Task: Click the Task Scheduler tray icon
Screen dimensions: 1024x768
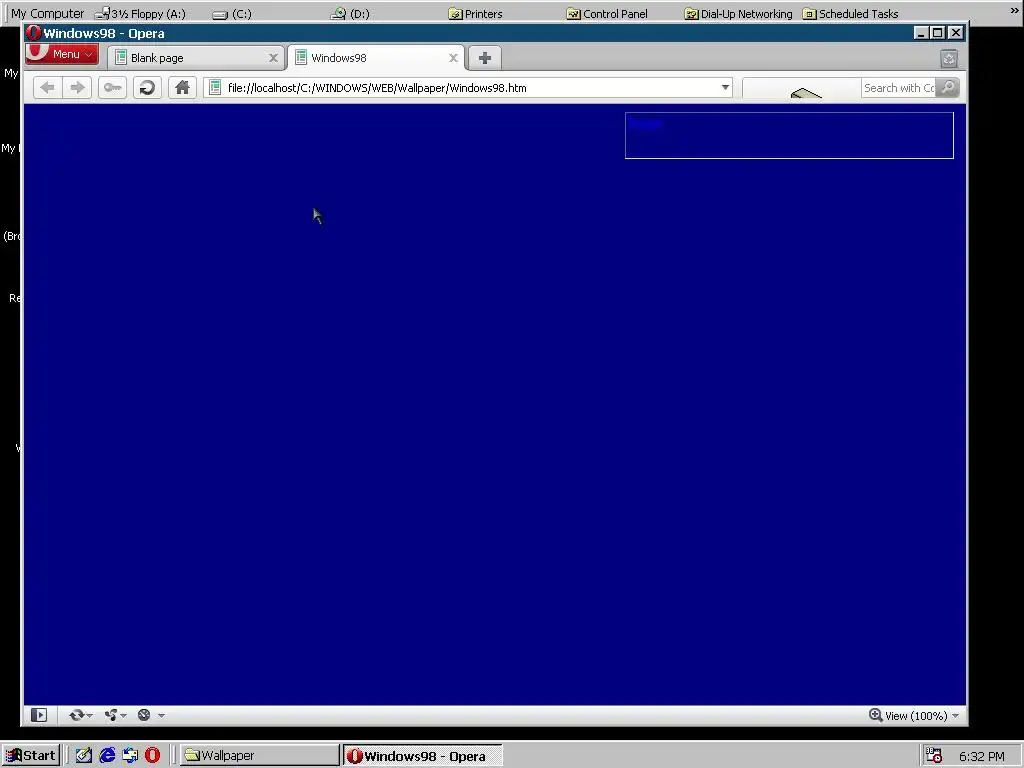Action: click(934, 756)
